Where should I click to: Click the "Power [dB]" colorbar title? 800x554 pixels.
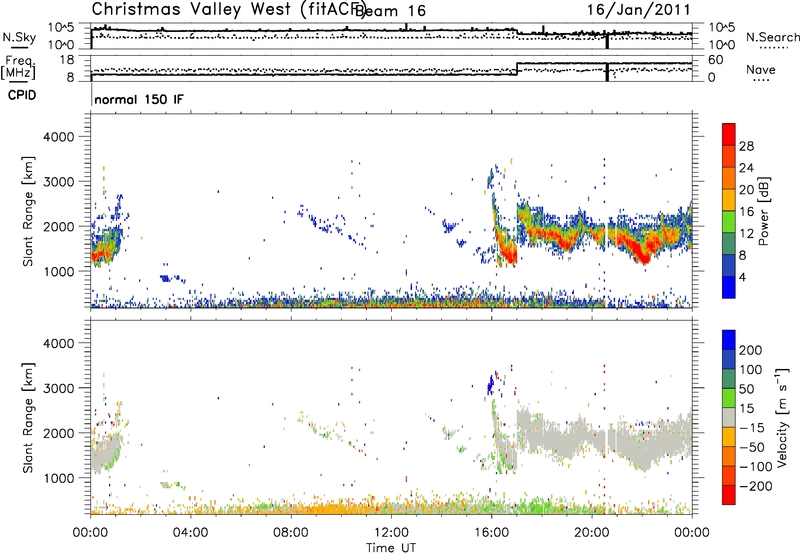click(x=764, y=211)
